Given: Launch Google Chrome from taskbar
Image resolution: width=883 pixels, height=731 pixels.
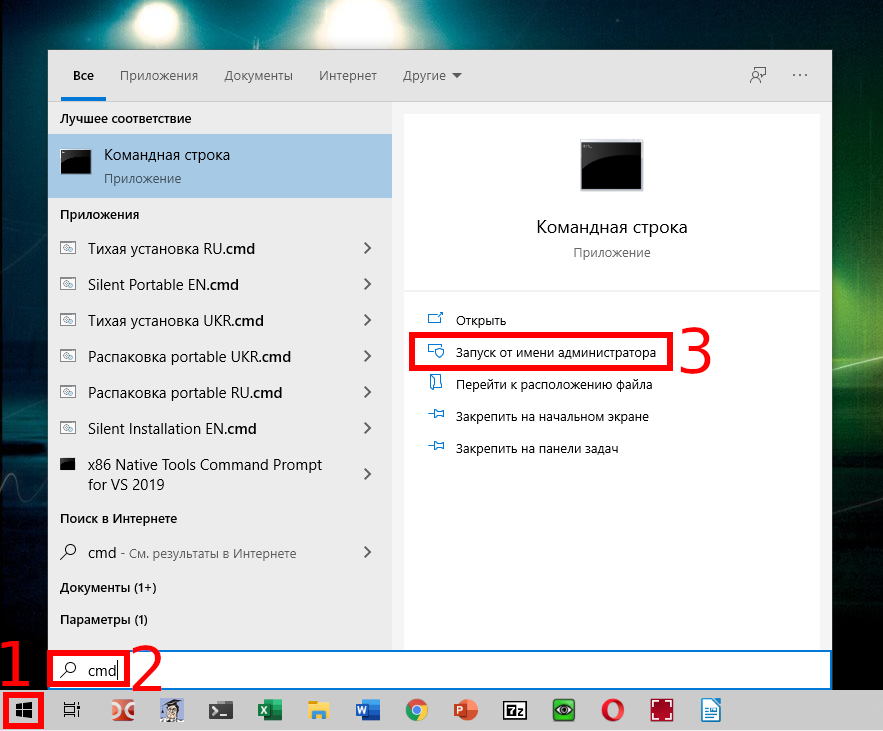Looking at the screenshot, I should point(417,711).
